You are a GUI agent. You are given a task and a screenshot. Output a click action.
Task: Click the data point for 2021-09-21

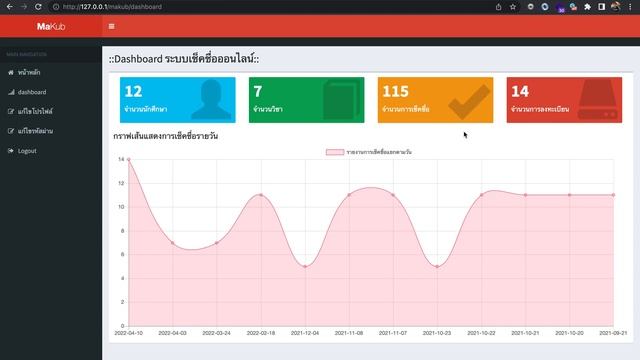(x=613, y=195)
